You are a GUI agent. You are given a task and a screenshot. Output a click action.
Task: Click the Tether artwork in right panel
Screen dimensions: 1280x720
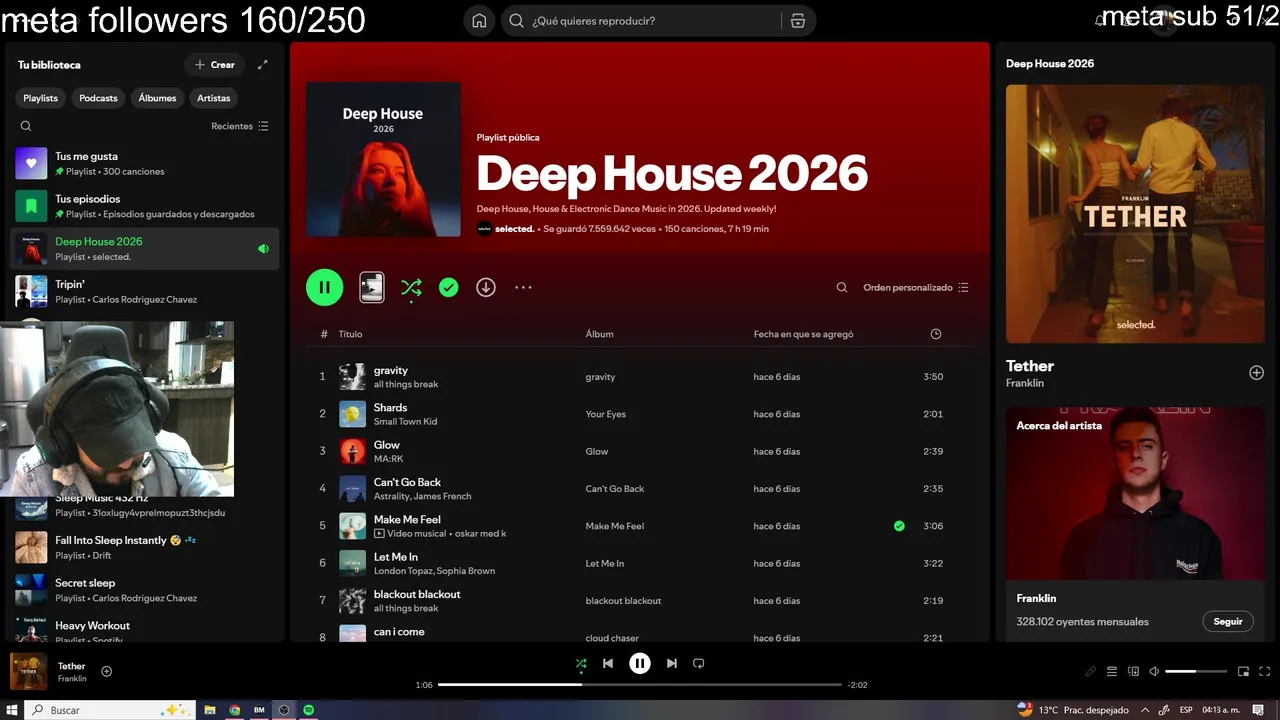pos(1135,213)
